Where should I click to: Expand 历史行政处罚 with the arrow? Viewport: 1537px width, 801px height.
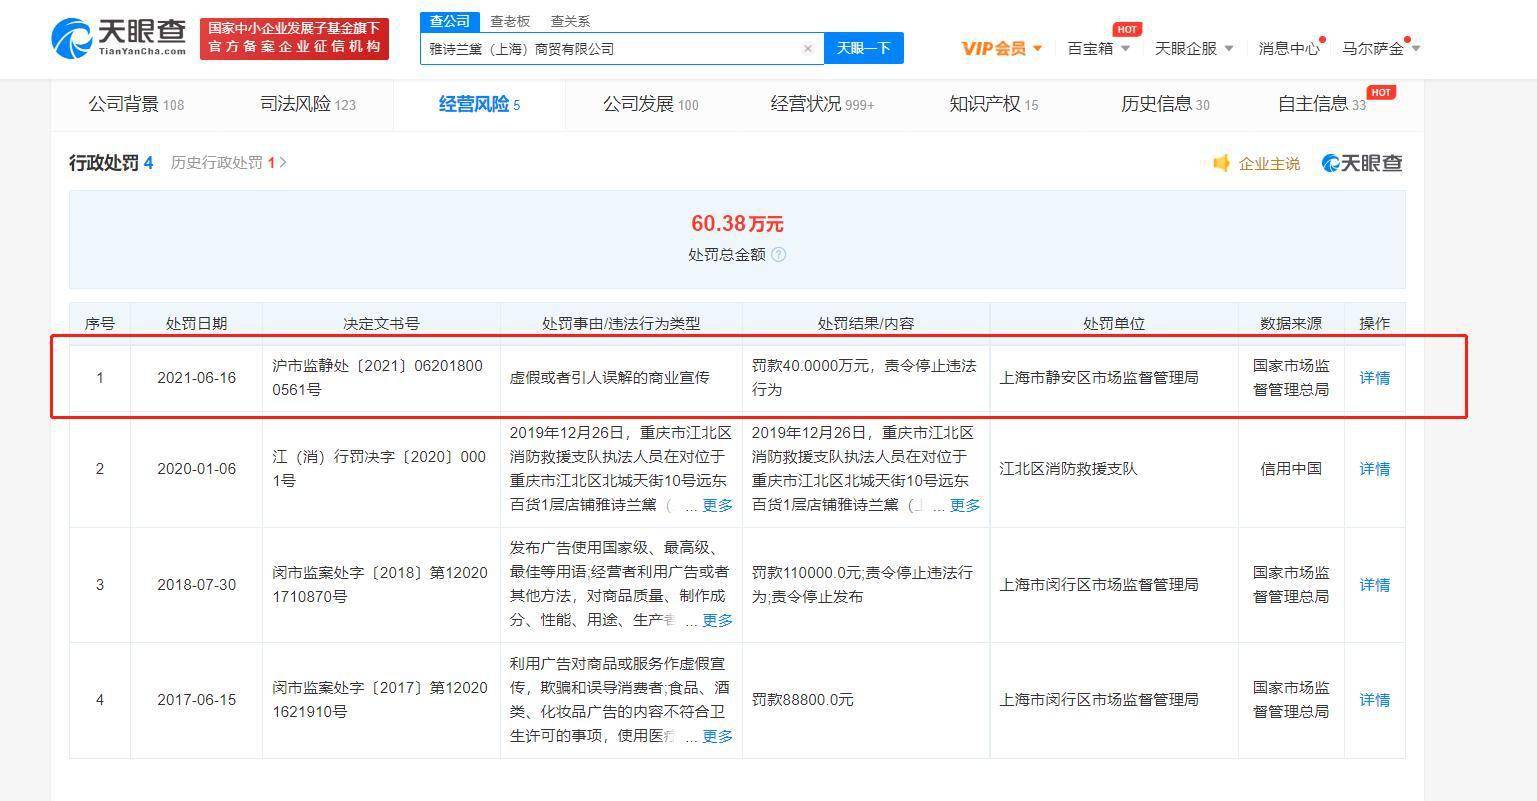[x=283, y=163]
